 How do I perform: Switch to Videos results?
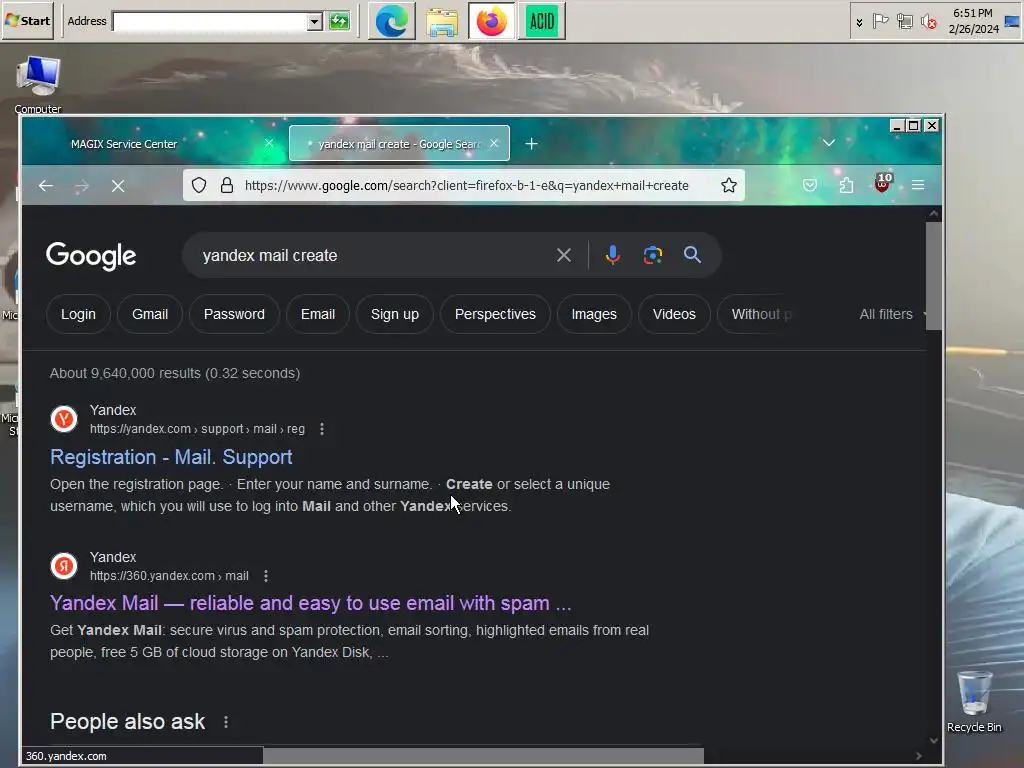[674, 314]
